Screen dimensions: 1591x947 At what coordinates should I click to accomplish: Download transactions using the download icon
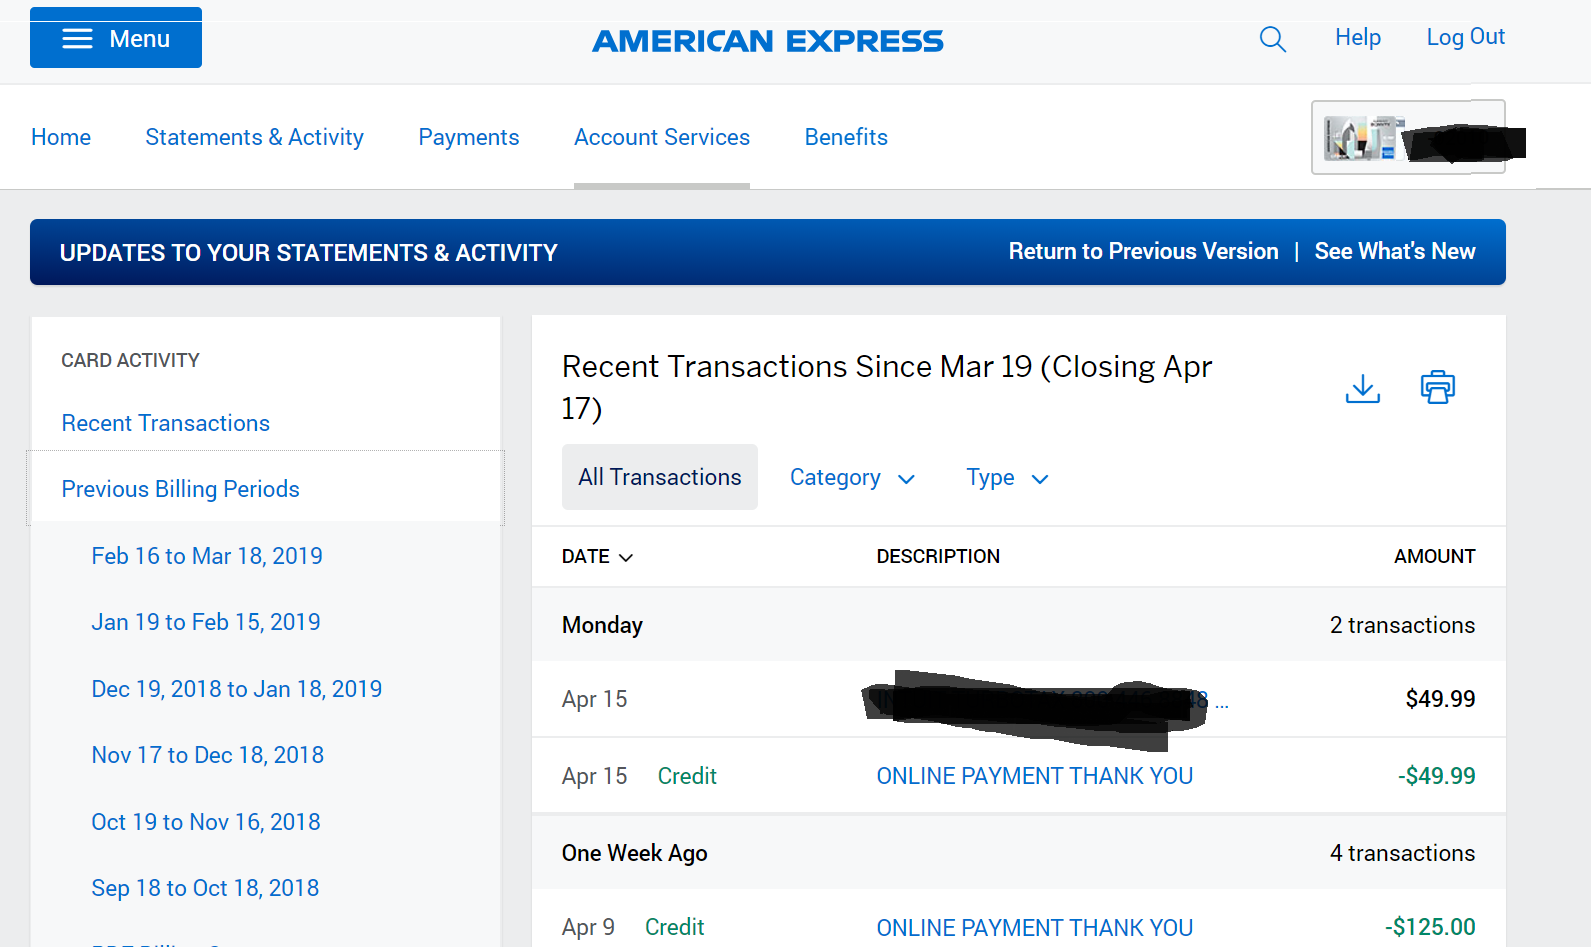(1362, 388)
